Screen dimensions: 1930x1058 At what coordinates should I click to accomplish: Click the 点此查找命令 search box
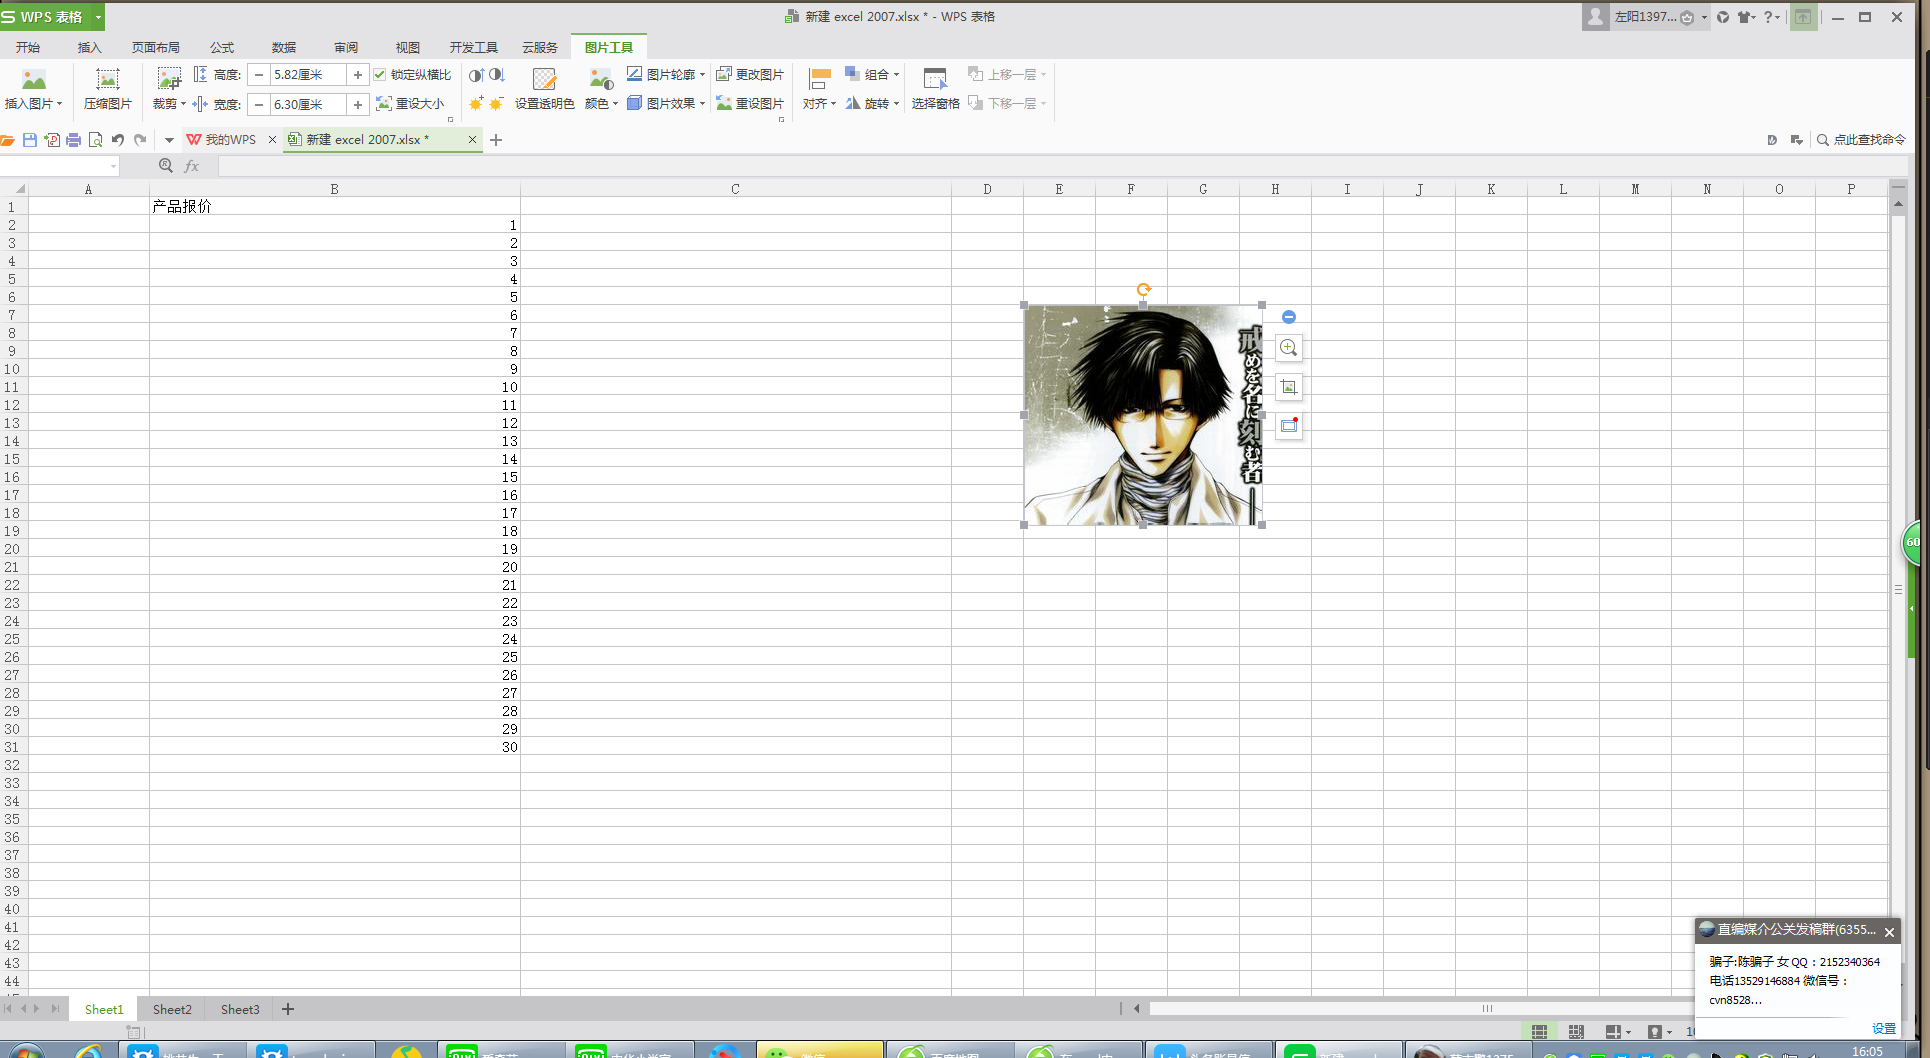click(x=1861, y=140)
